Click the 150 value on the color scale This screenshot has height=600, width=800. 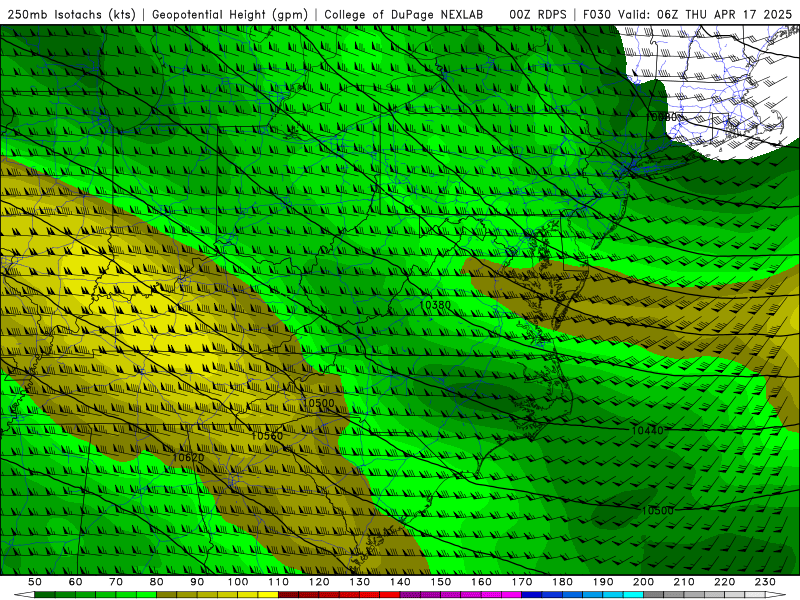(441, 582)
